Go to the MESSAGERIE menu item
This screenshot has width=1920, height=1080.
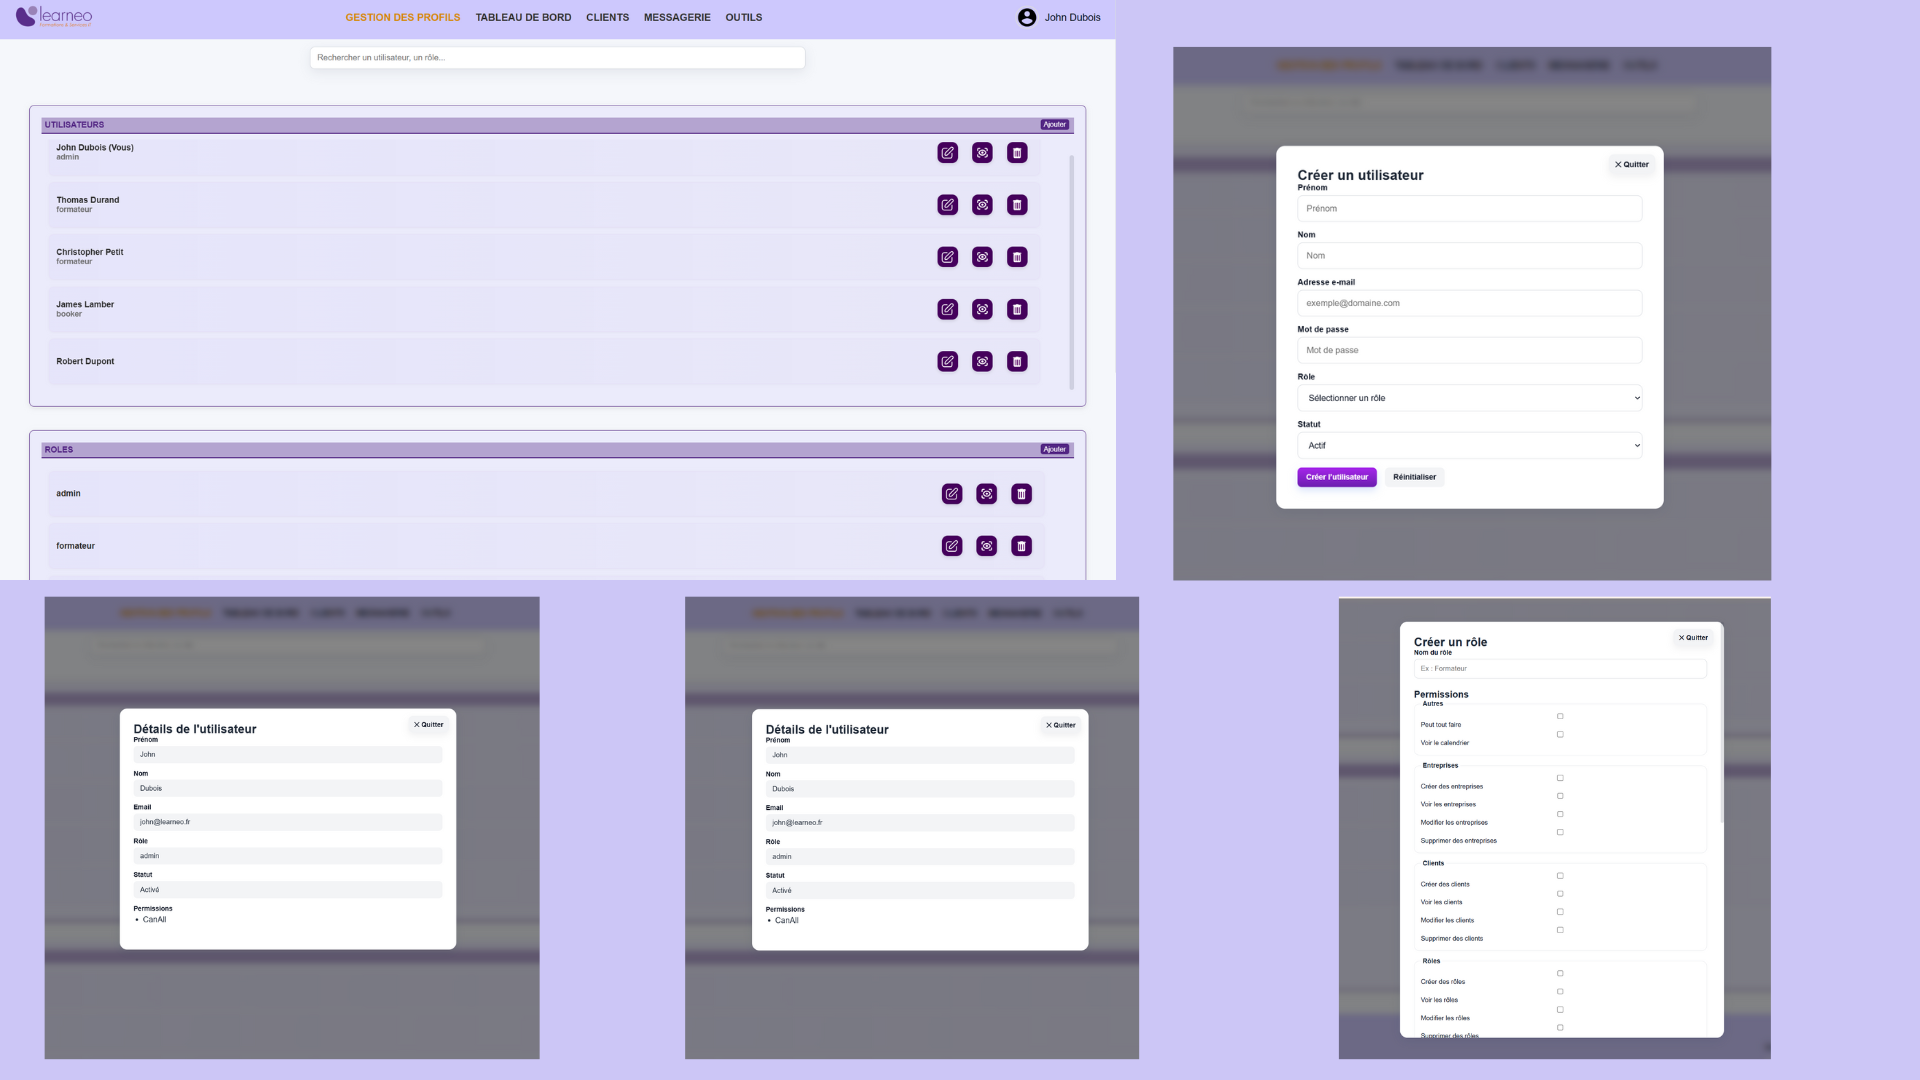[677, 17]
